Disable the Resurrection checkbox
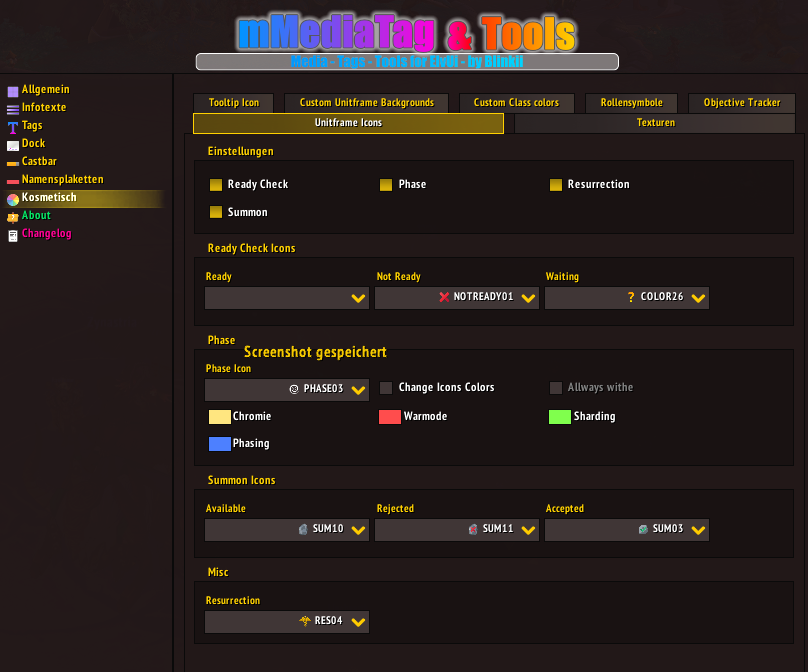808x672 pixels. point(556,185)
